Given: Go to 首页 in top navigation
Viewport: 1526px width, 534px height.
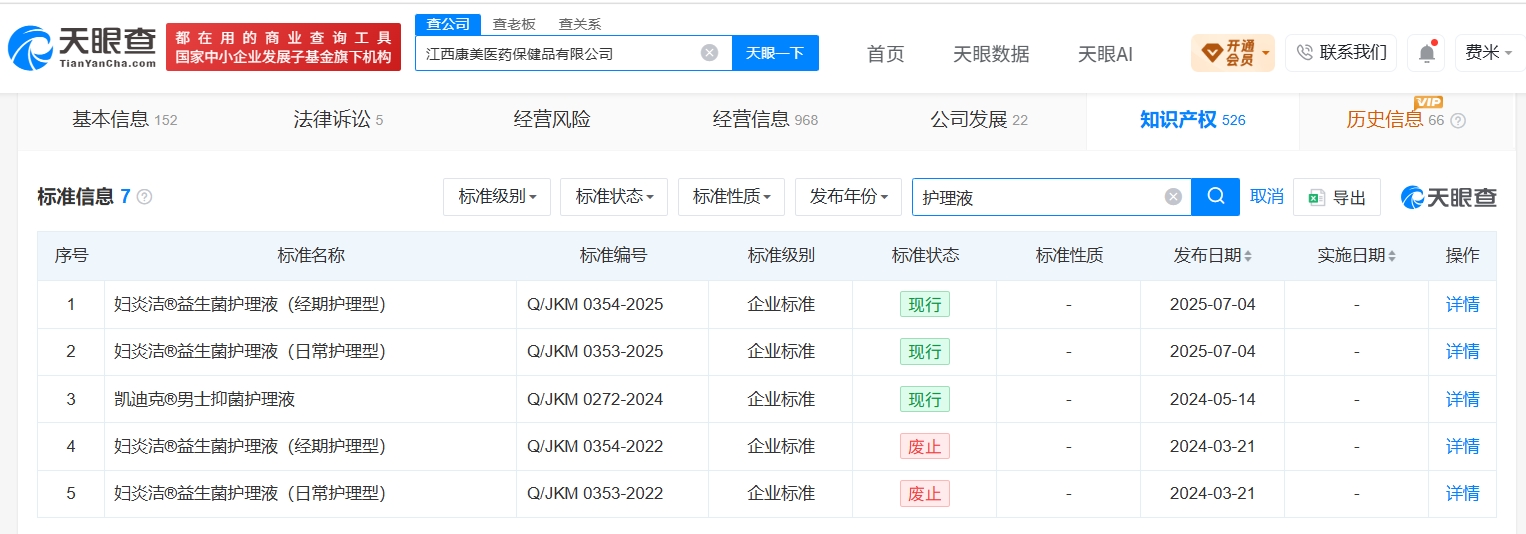Looking at the screenshot, I should click(x=885, y=54).
